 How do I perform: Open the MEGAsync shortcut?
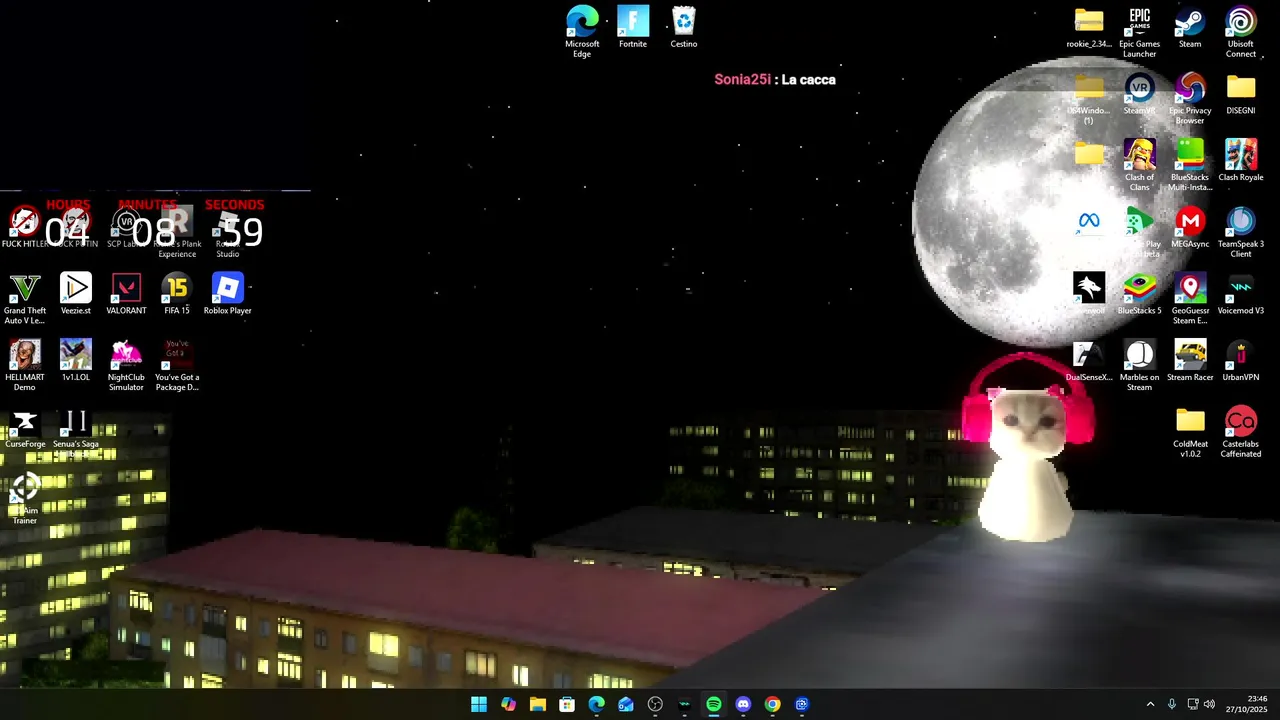1190,227
